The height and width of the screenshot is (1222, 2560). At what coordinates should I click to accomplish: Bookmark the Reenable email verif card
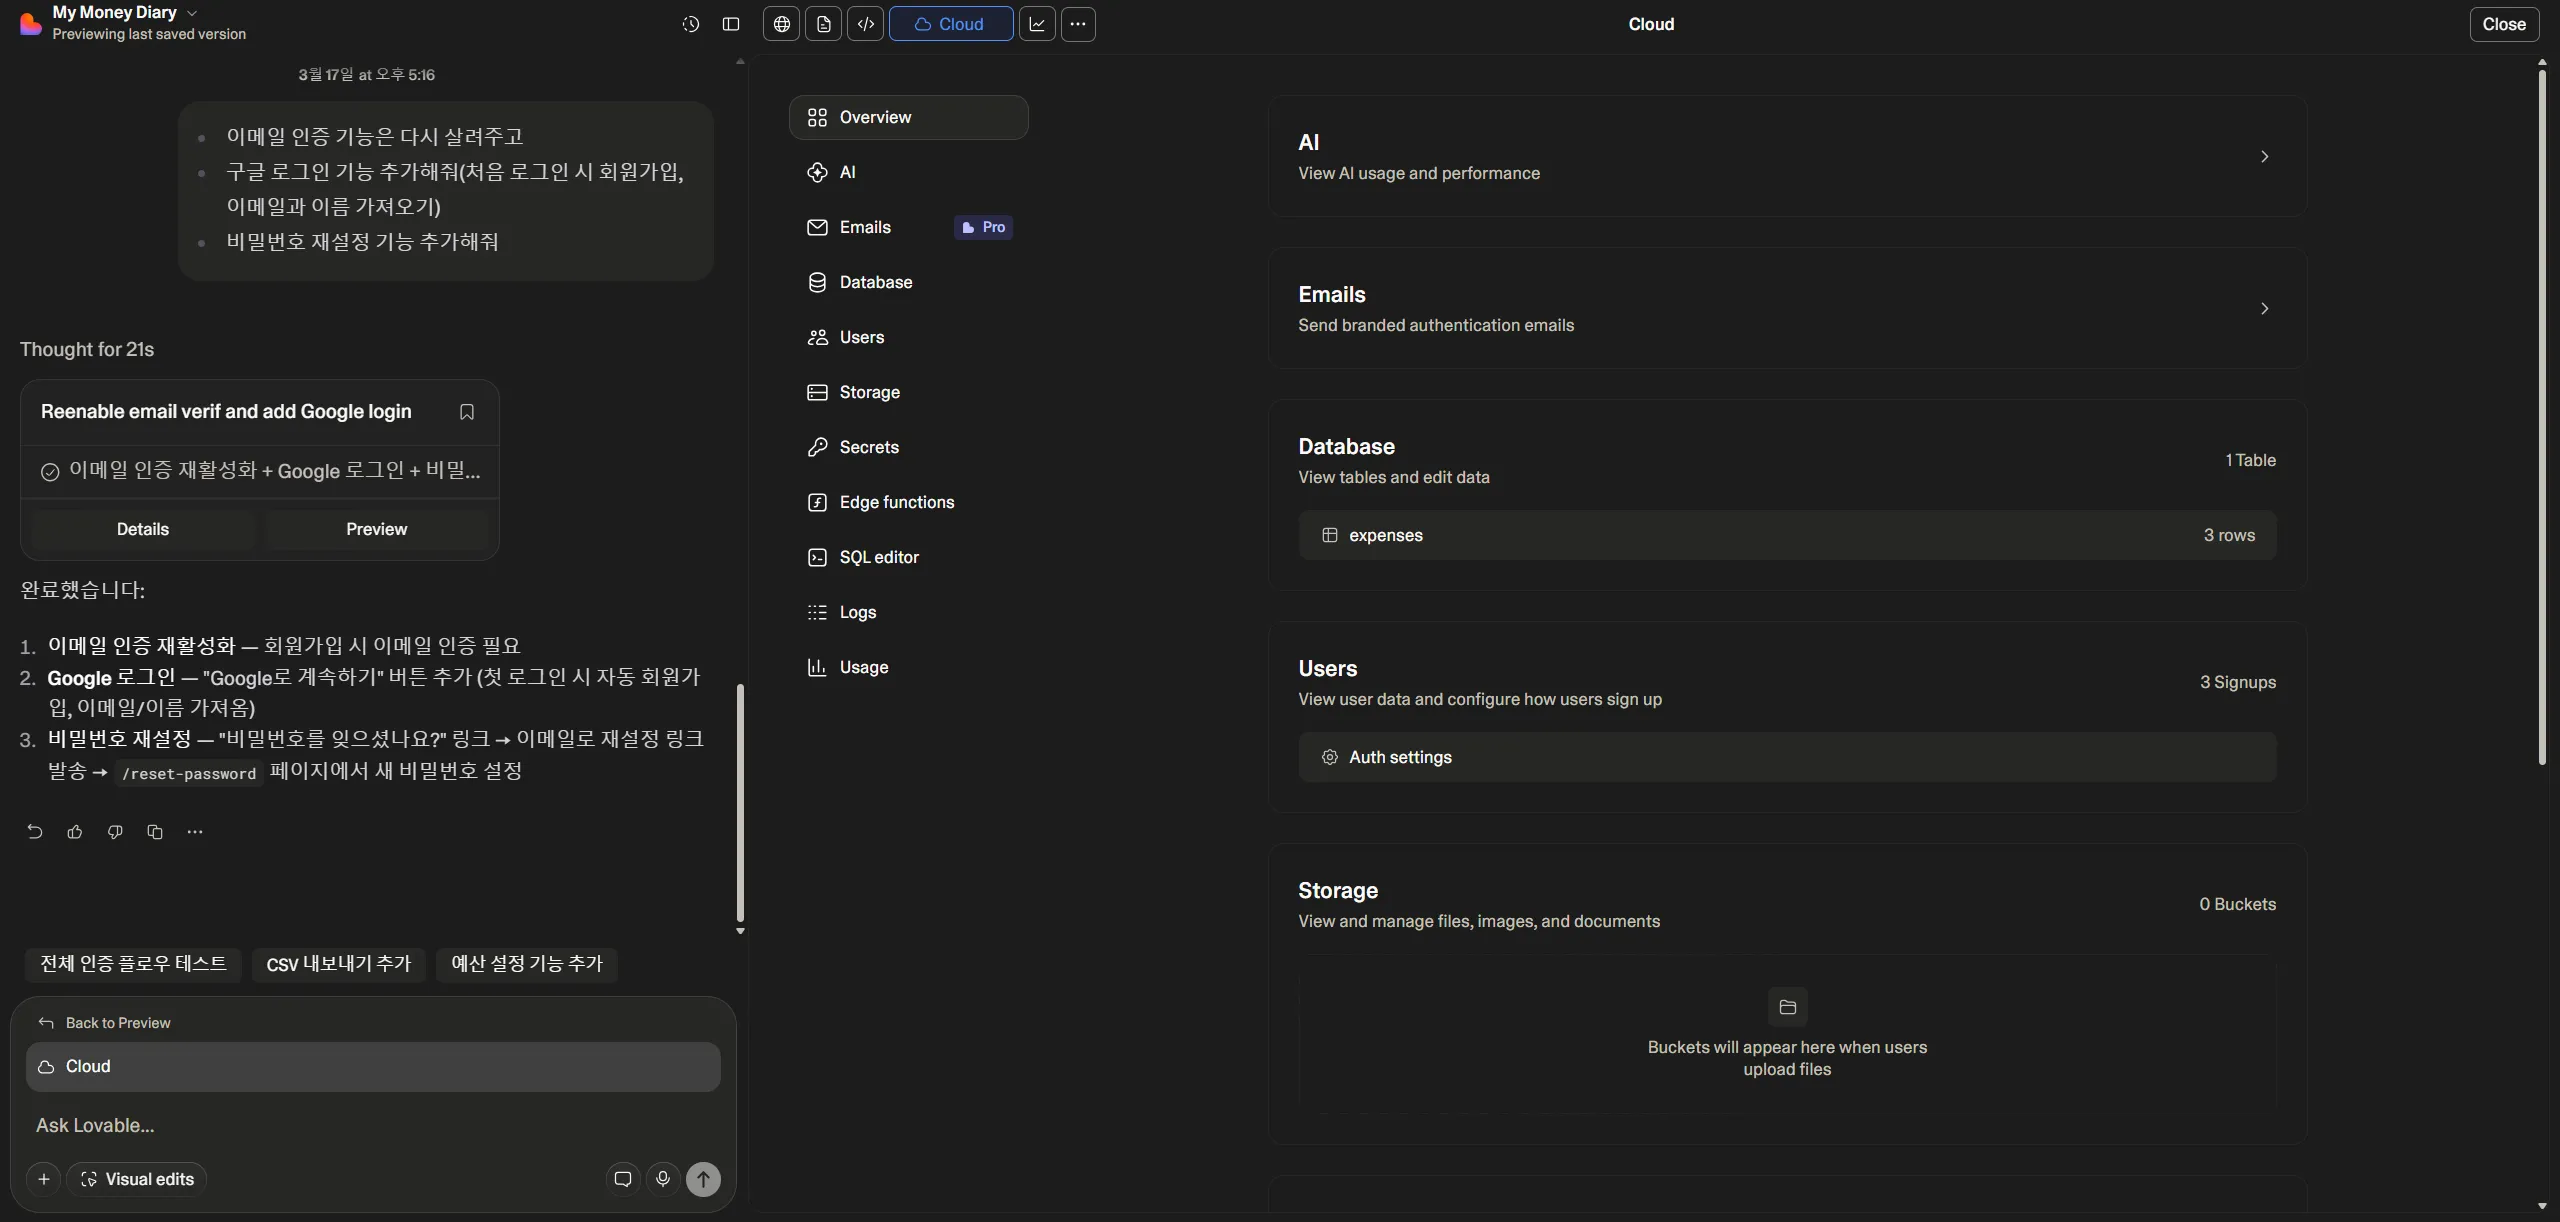(467, 412)
